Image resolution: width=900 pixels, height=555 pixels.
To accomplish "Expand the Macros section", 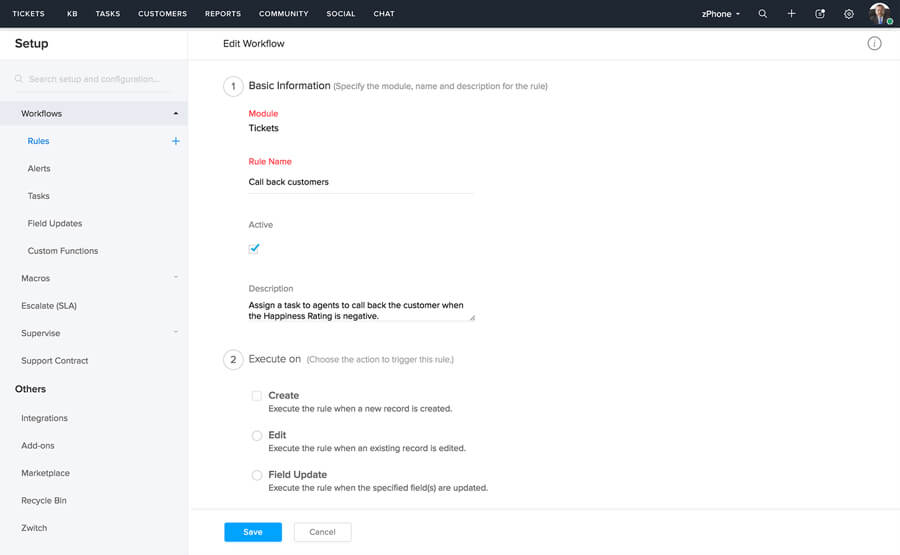I will click(x=176, y=278).
